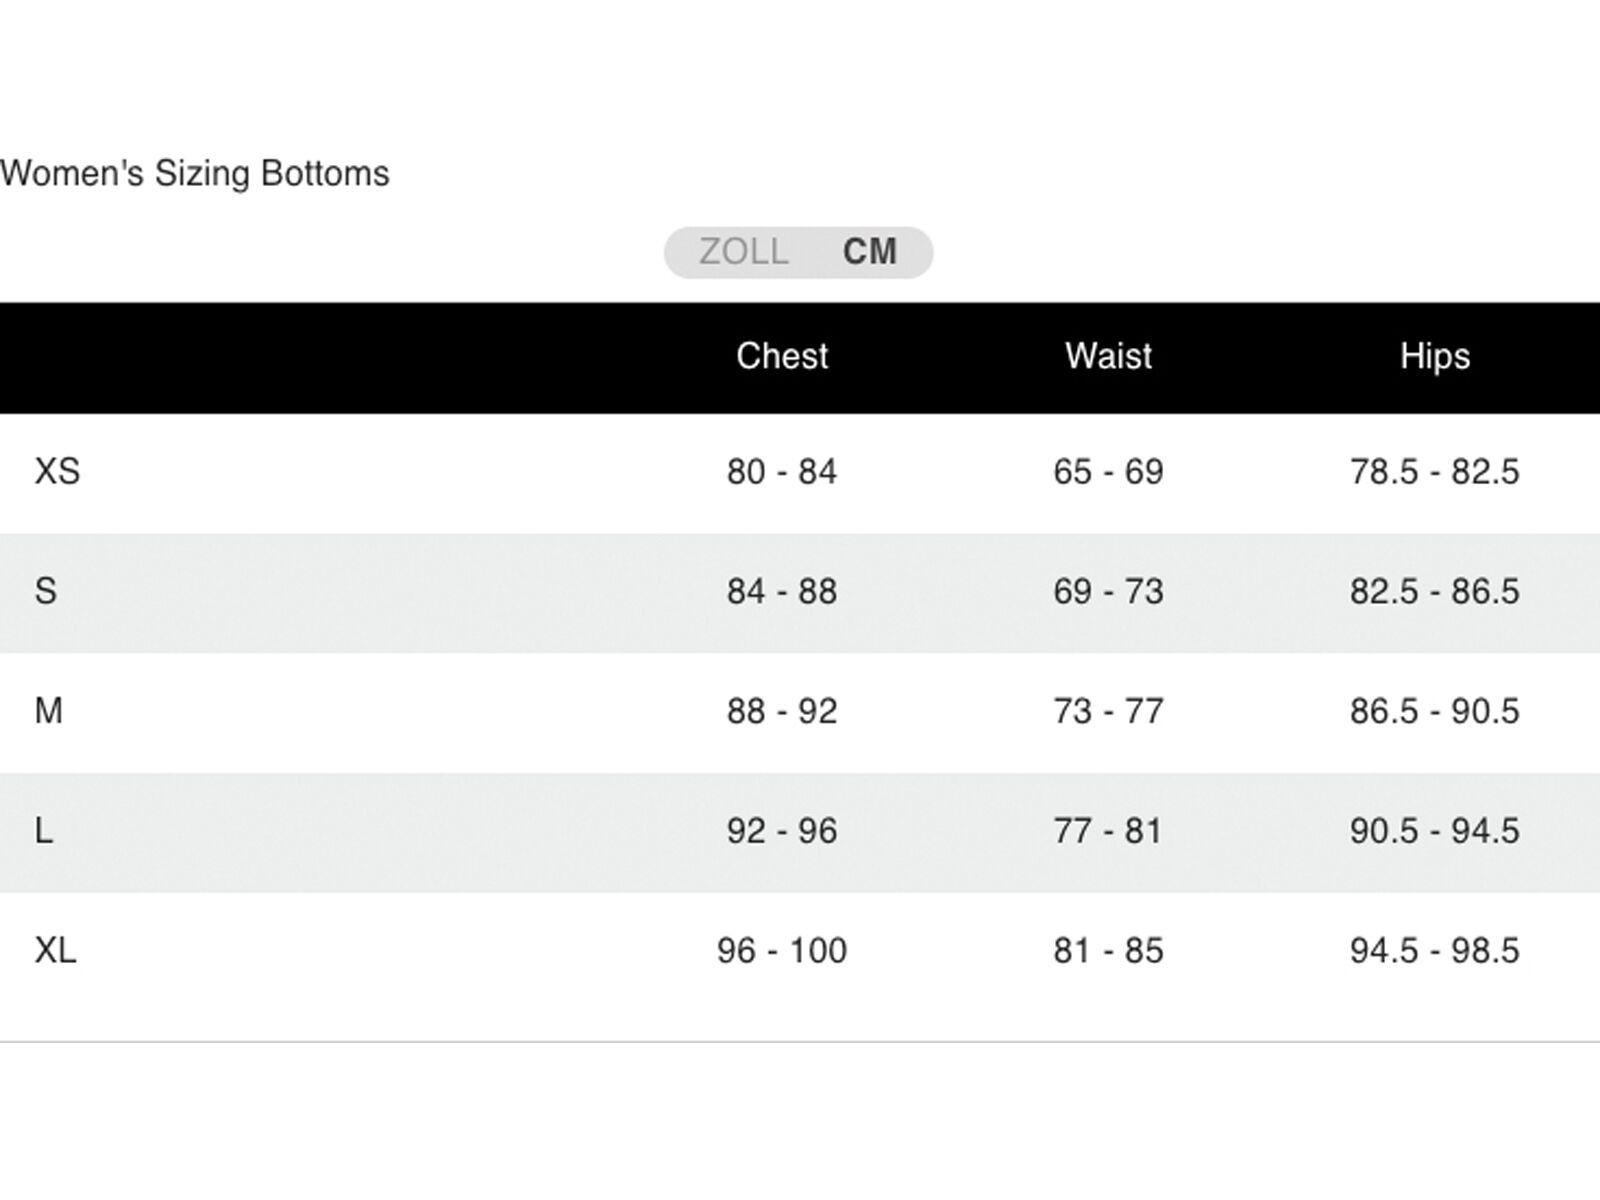Click M hips value 86.5 - 90.5
Screen dimensions: 1600x1200
(x=1435, y=711)
